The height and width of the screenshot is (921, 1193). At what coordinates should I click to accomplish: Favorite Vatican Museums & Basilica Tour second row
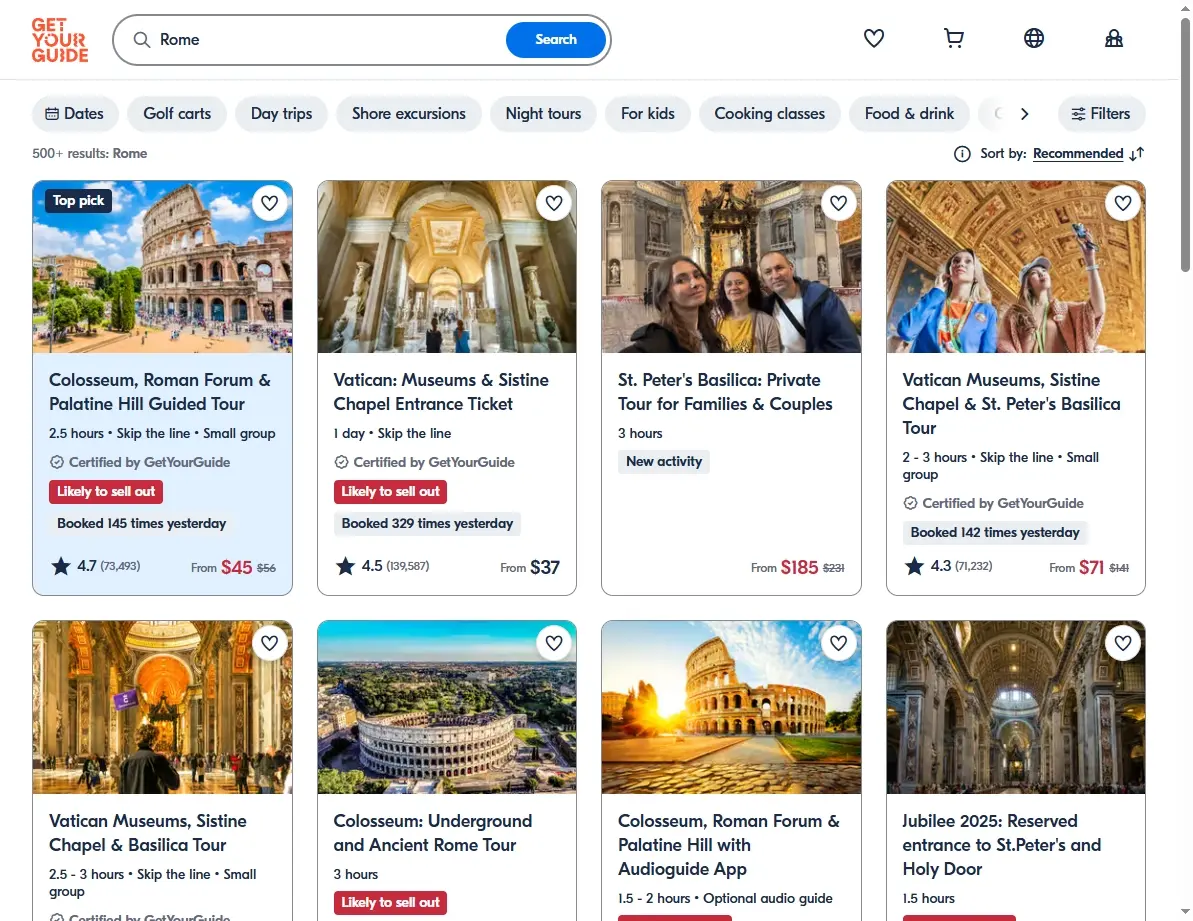coord(269,643)
